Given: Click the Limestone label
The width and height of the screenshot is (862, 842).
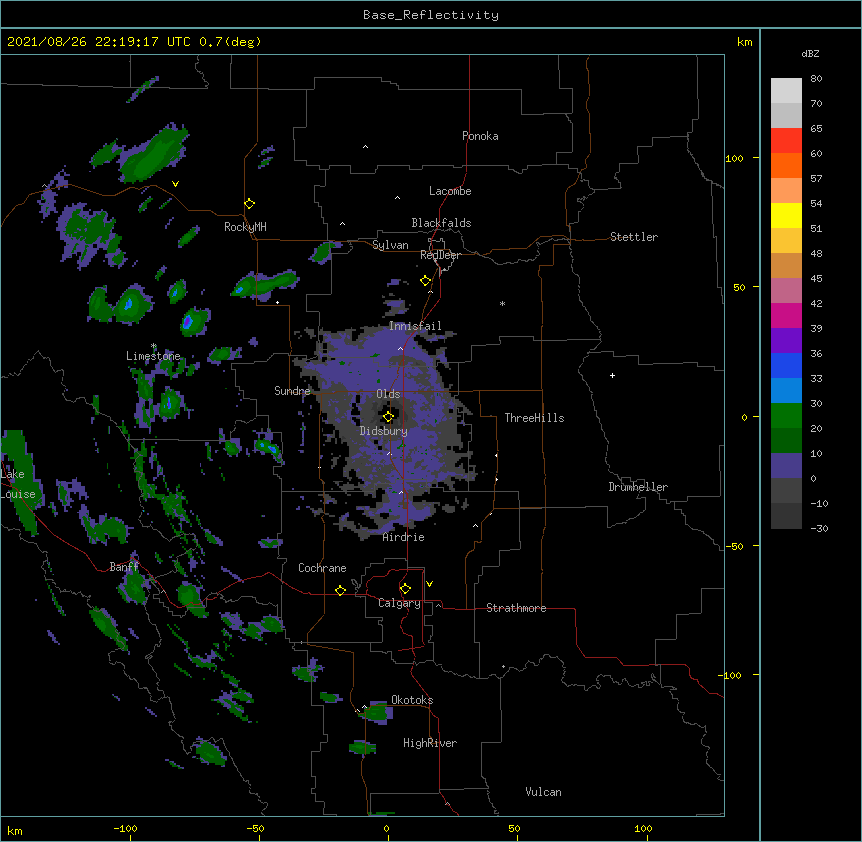Looking at the screenshot, I should pos(153,356).
